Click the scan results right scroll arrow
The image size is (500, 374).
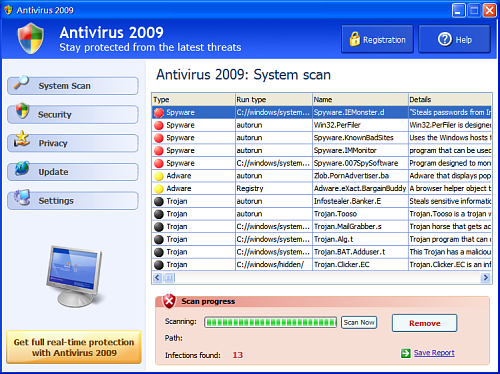(x=486, y=277)
